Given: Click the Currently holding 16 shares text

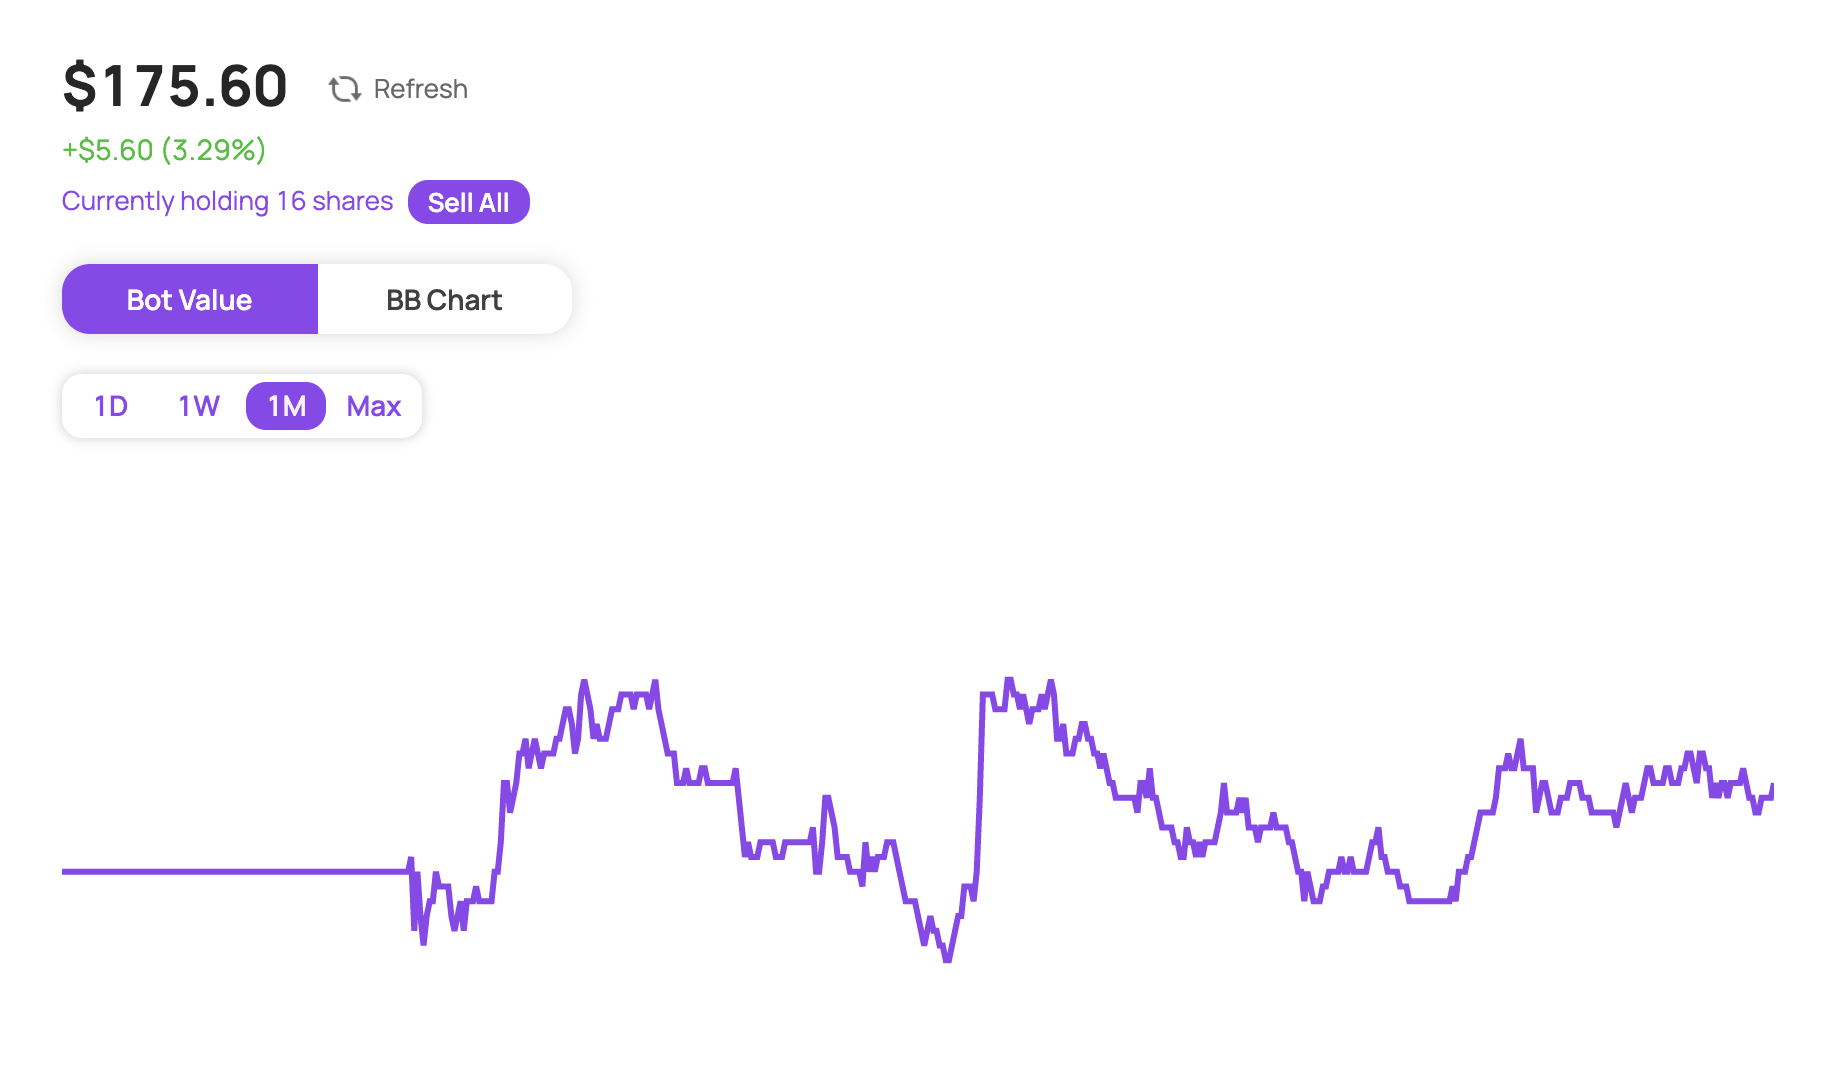Looking at the screenshot, I should point(227,201).
